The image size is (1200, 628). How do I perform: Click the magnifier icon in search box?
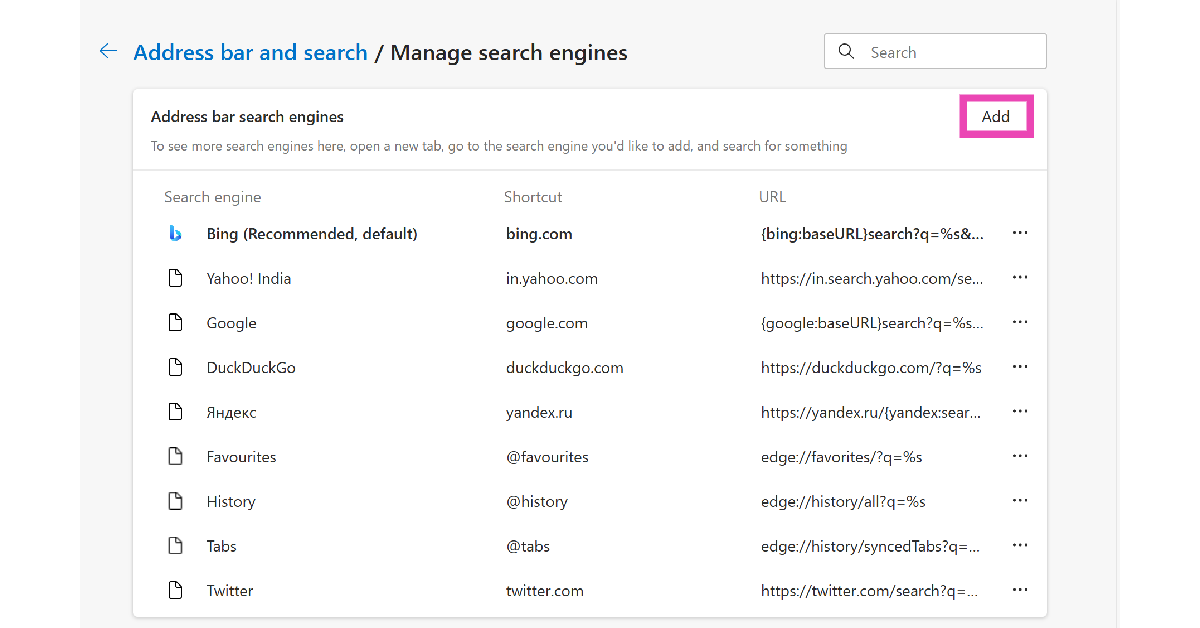[847, 52]
